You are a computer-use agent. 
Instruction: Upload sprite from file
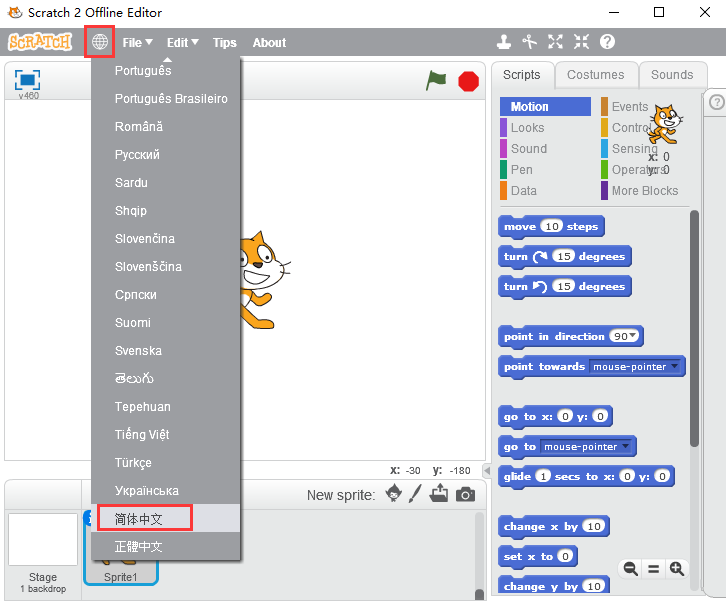pos(438,493)
